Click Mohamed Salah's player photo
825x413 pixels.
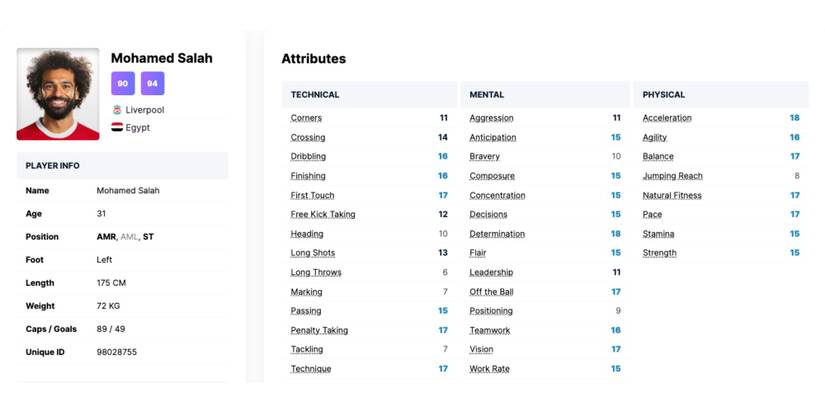click(x=58, y=94)
